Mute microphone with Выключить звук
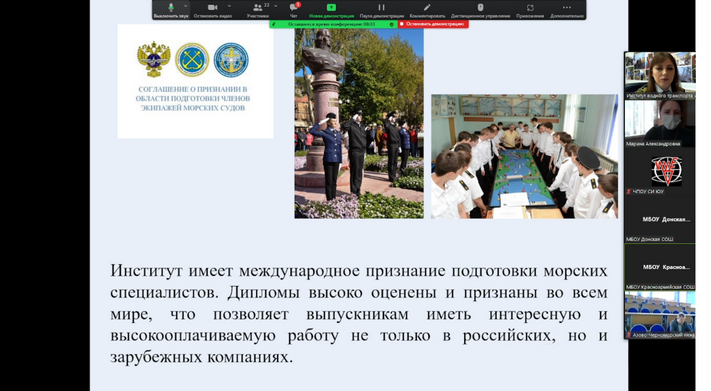 [171, 10]
